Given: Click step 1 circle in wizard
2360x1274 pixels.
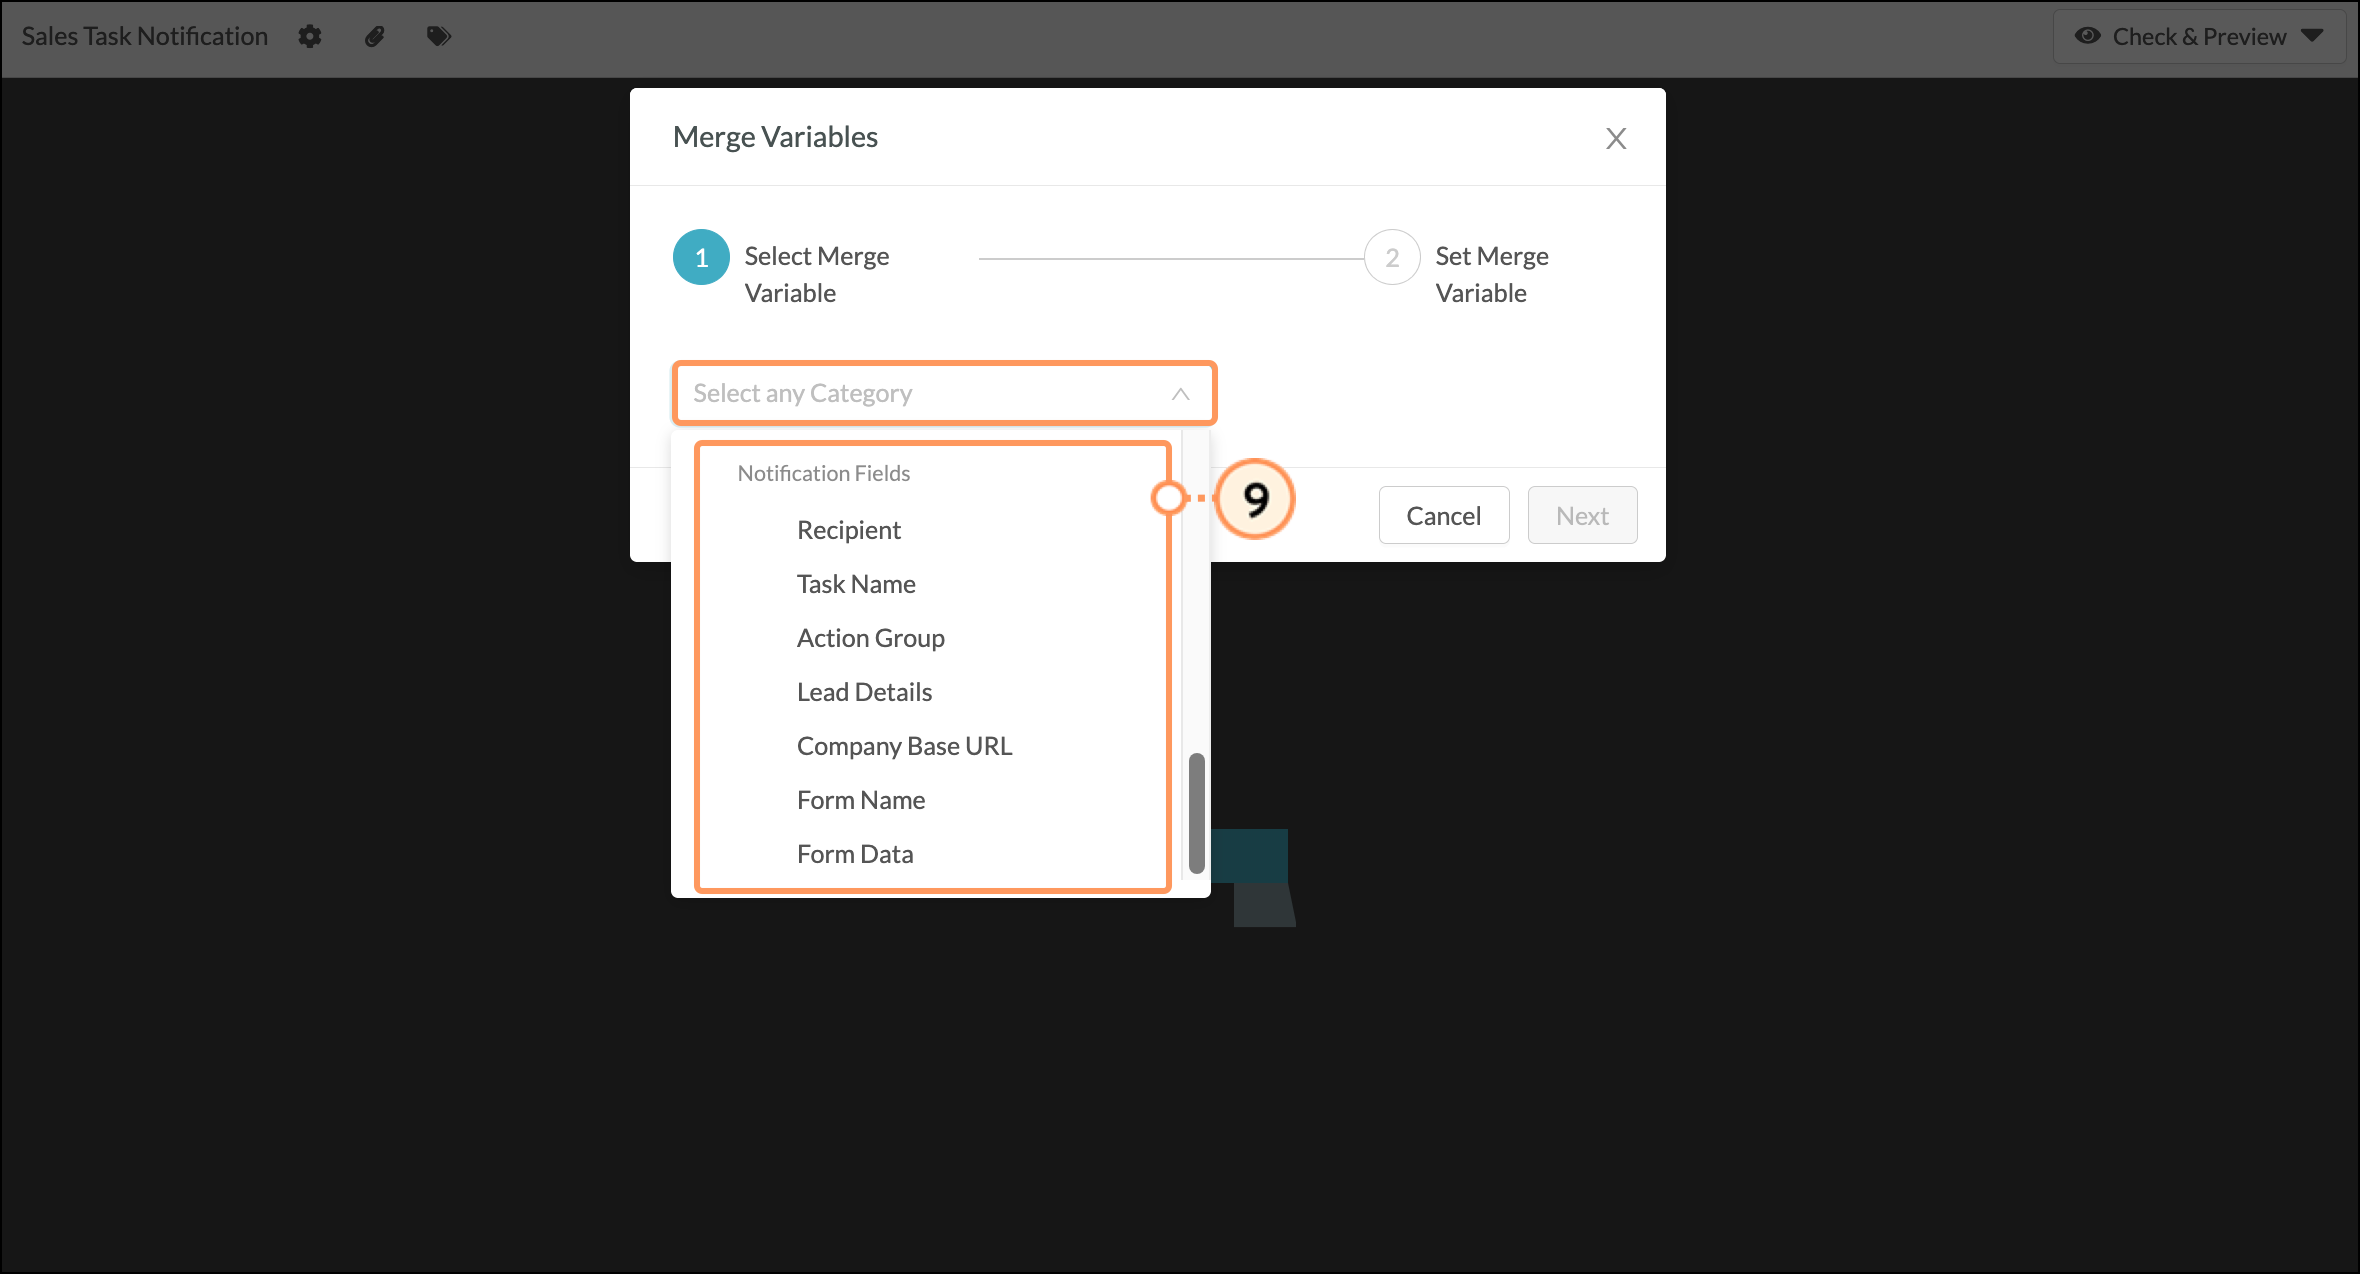Looking at the screenshot, I should 701,258.
